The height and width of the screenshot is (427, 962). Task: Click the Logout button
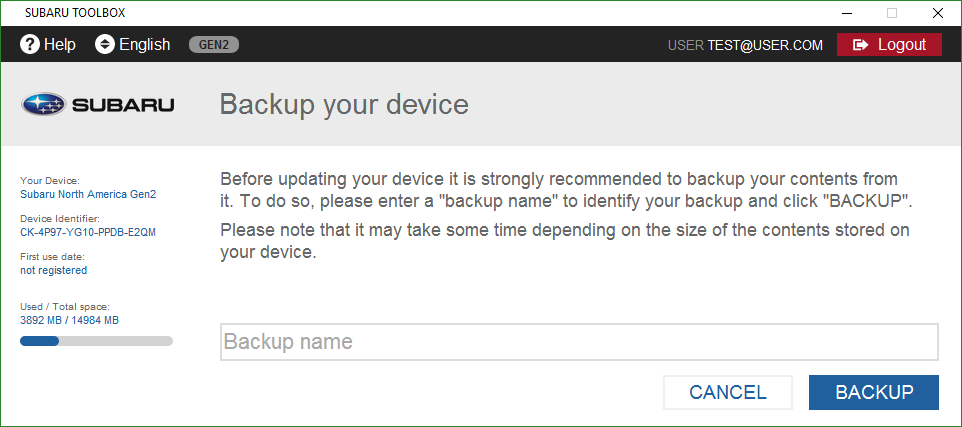pos(890,45)
